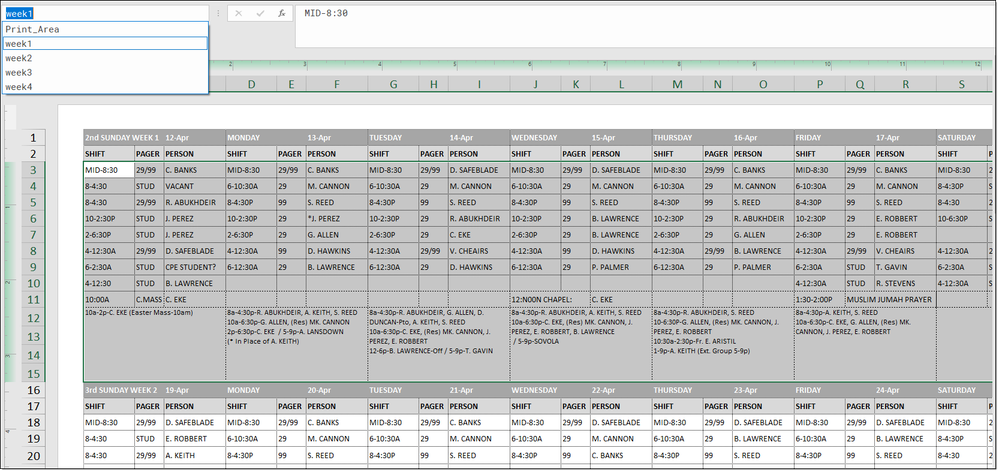Select column O header
This screenshot has width=999, height=472.
(763, 84)
